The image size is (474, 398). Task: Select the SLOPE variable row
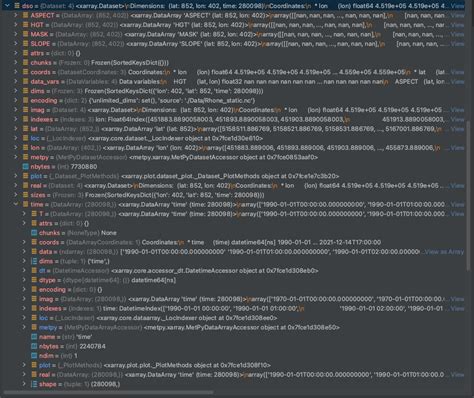pos(233,44)
